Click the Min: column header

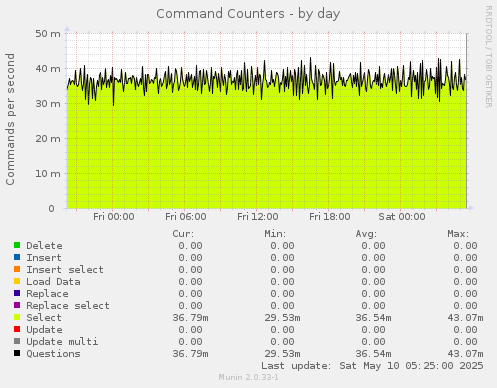(275, 234)
